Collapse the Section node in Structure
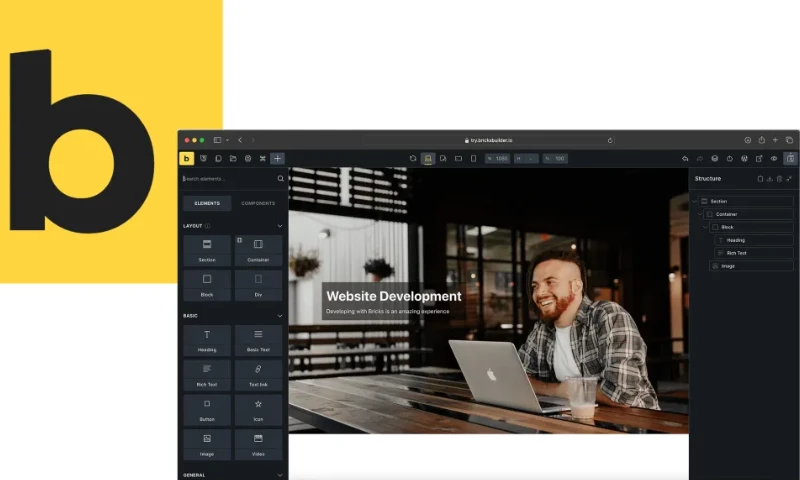The image size is (800, 480). [x=696, y=201]
